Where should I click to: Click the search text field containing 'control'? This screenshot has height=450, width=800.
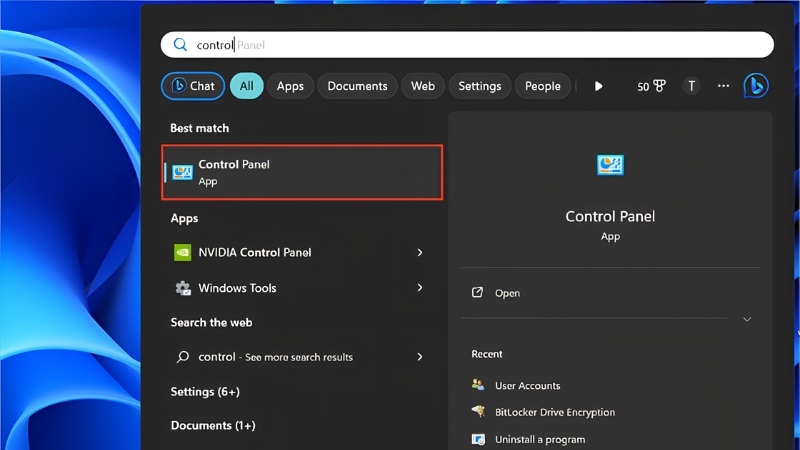click(467, 44)
